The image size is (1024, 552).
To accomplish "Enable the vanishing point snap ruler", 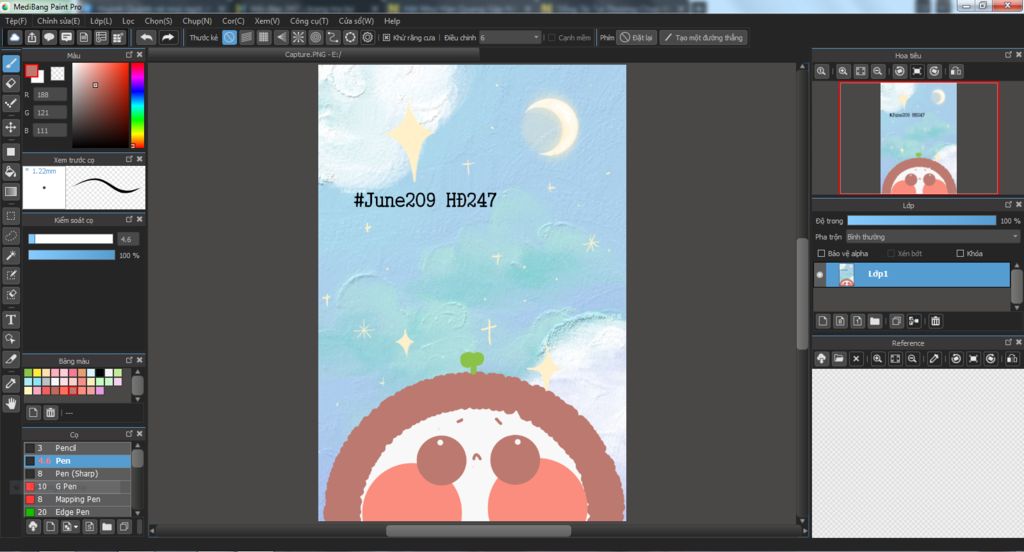I will click(x=281, y=37).
